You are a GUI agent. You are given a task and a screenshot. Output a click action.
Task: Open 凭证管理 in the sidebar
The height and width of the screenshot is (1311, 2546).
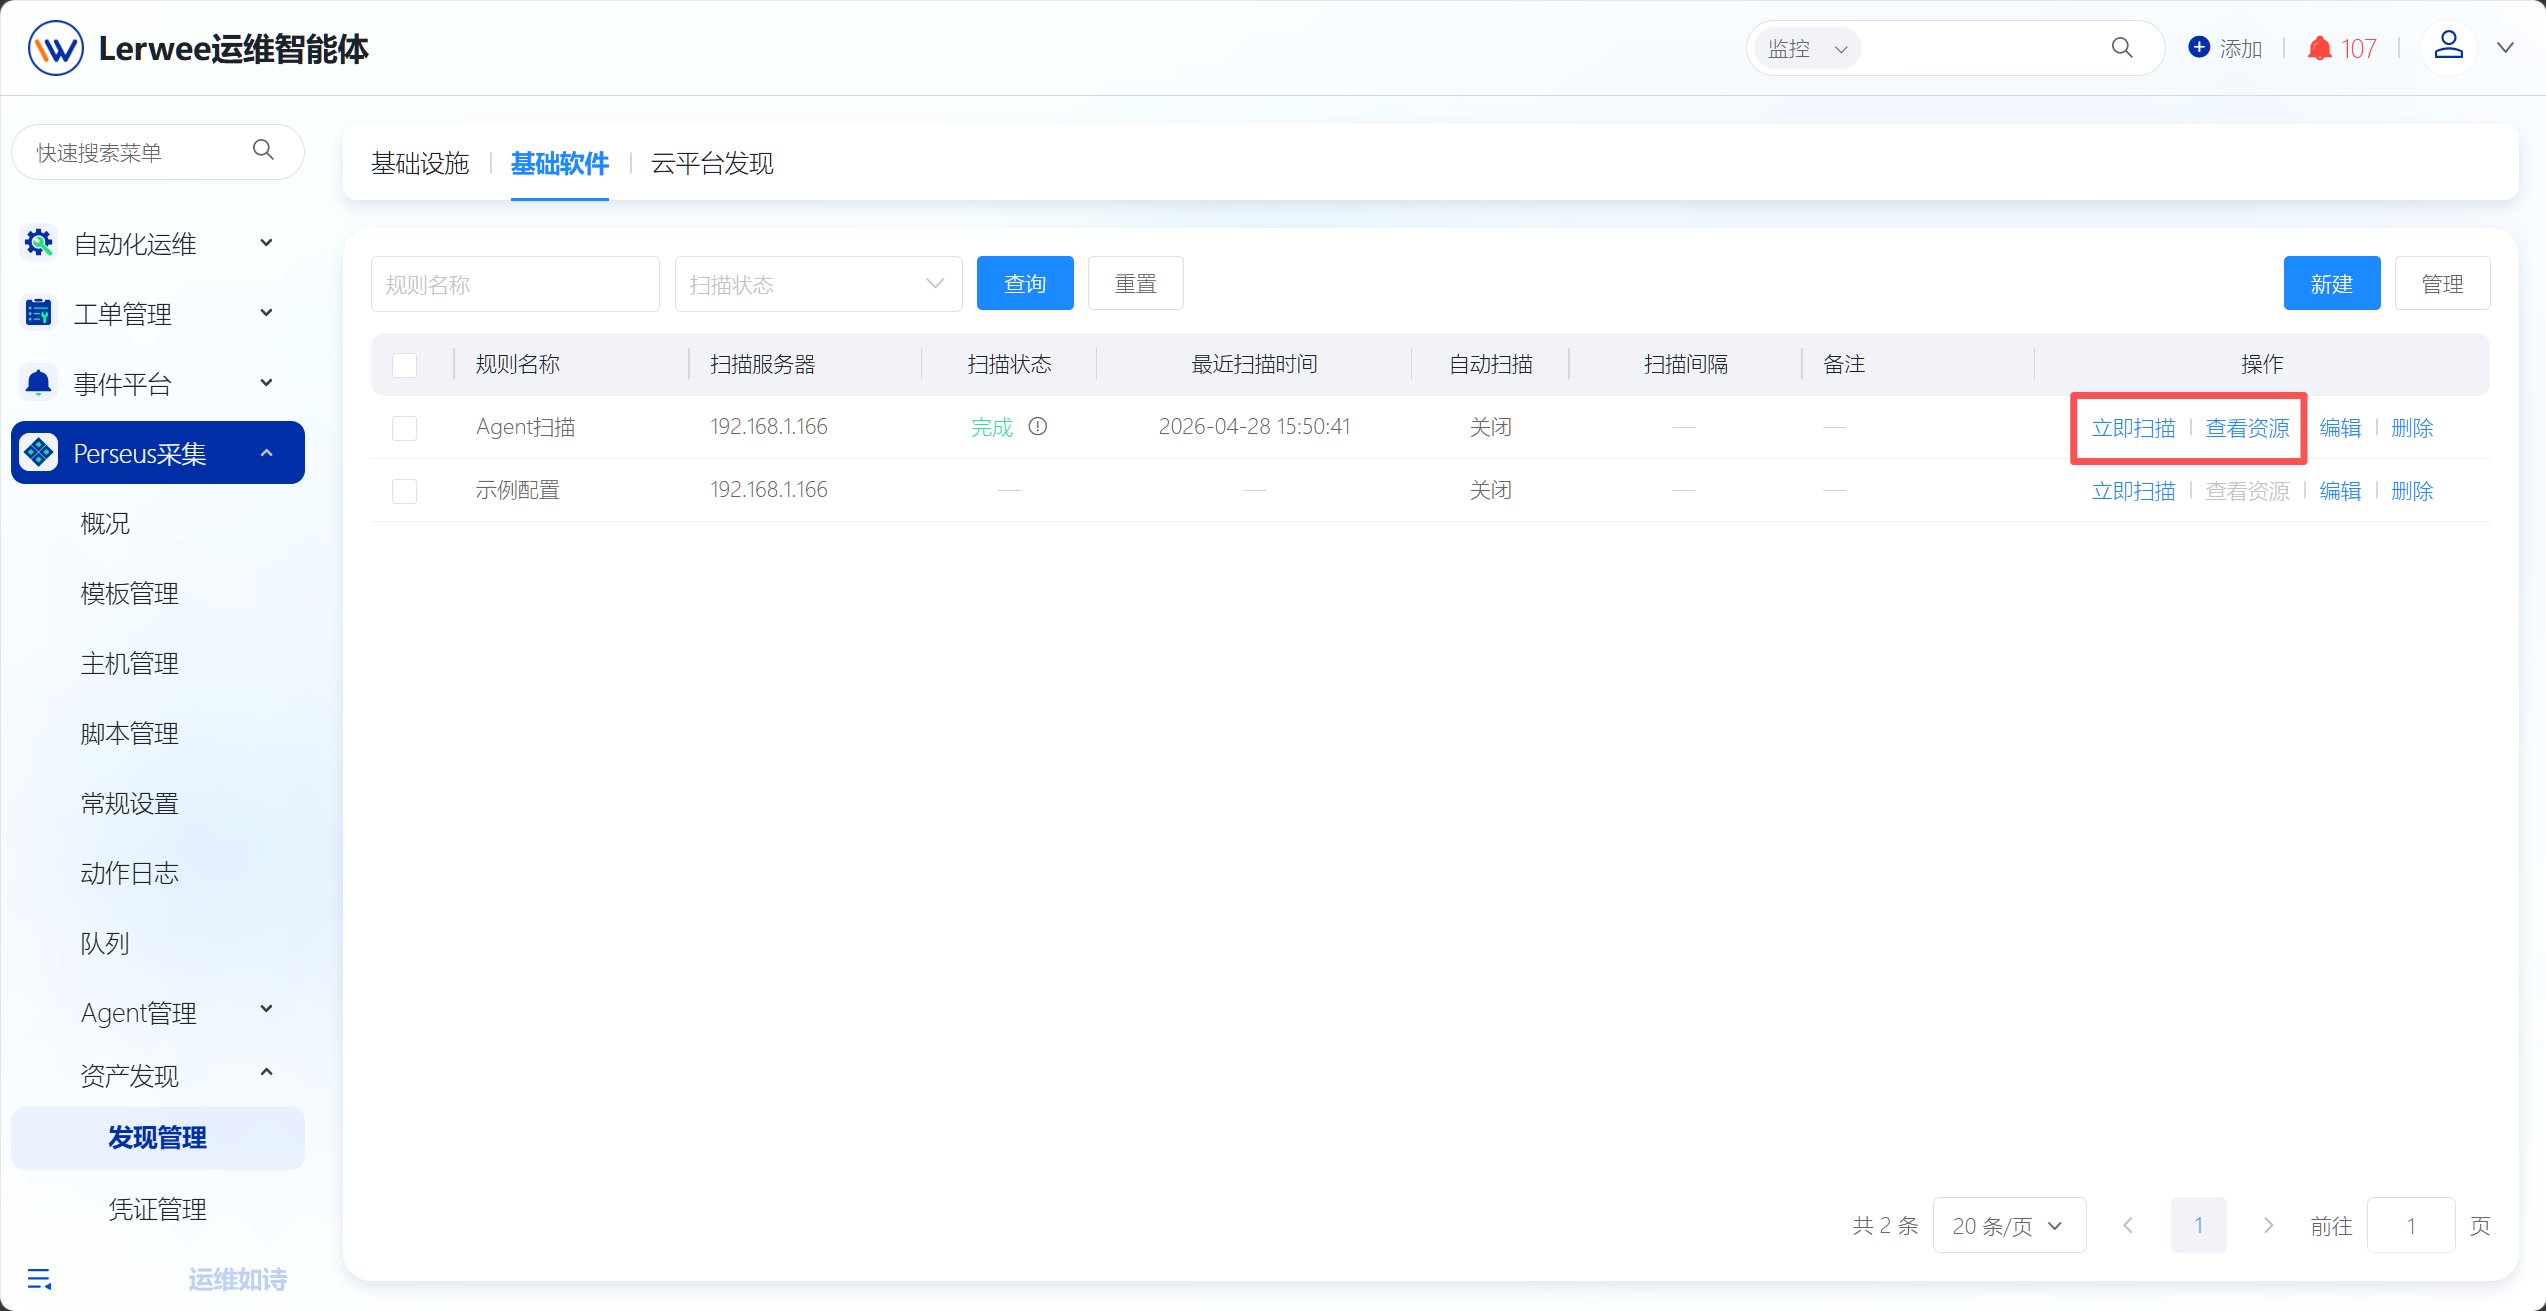(158, 1209)
